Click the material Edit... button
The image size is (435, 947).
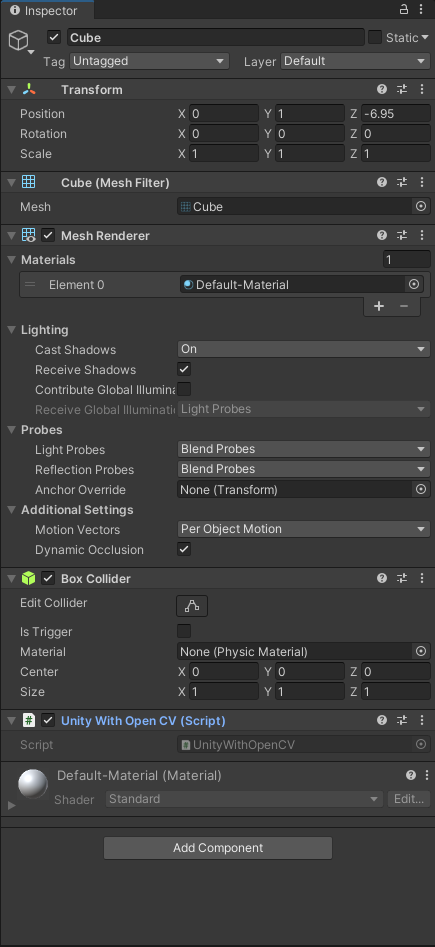[408, 799]
